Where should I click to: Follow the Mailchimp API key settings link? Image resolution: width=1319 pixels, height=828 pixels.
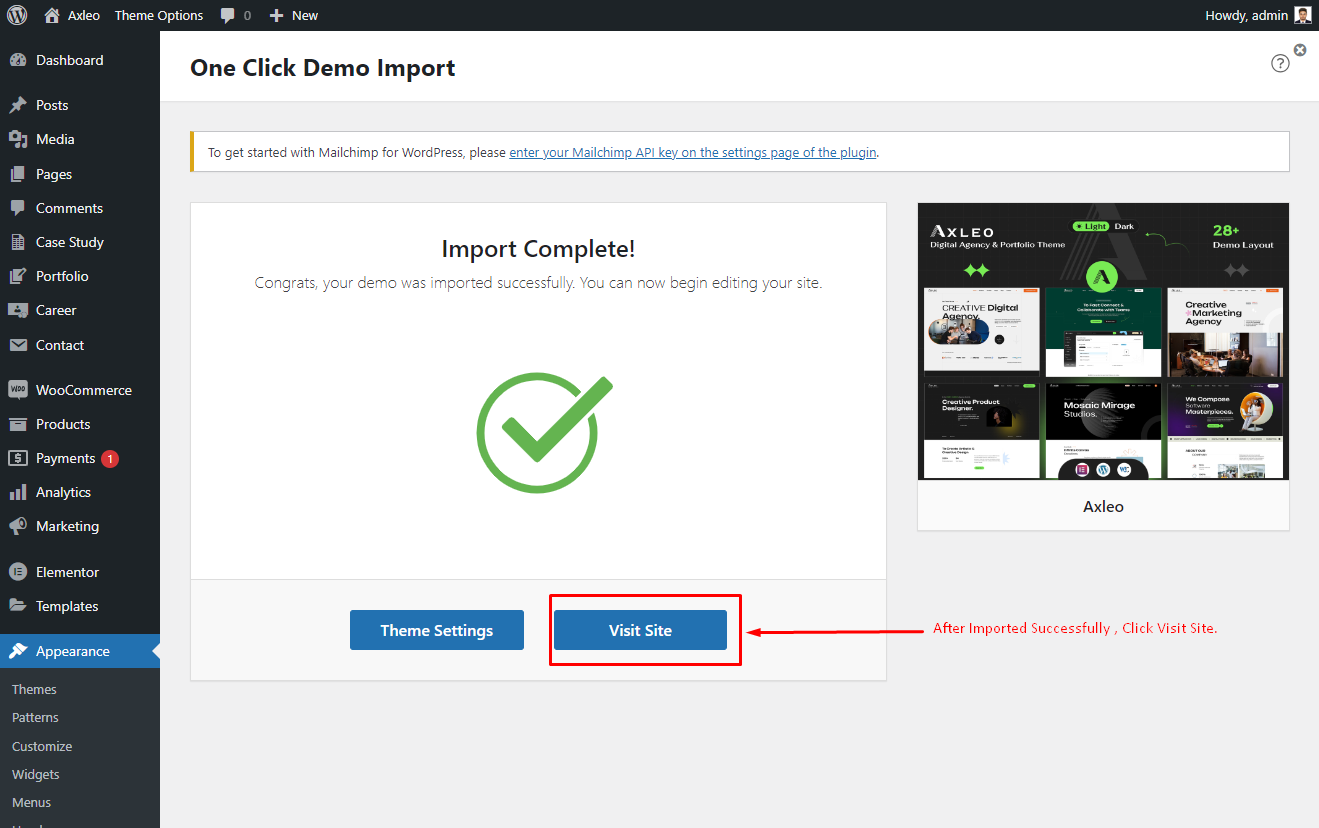pos(693,153)
